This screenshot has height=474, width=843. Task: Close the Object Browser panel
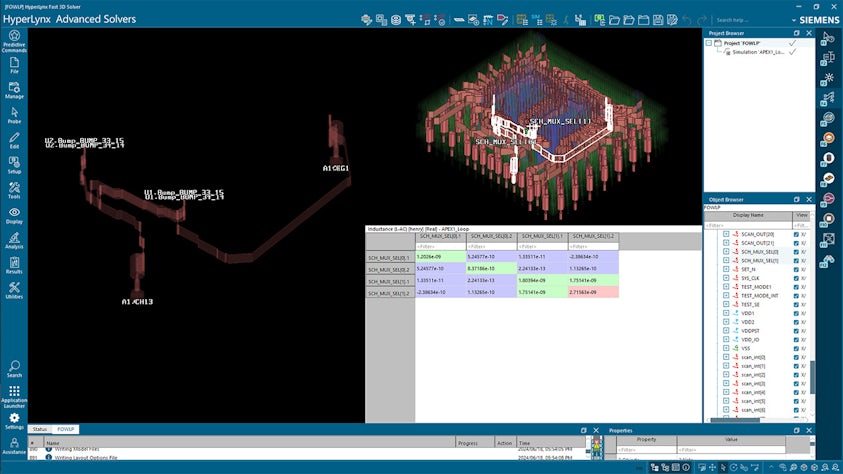coord(809,199)
